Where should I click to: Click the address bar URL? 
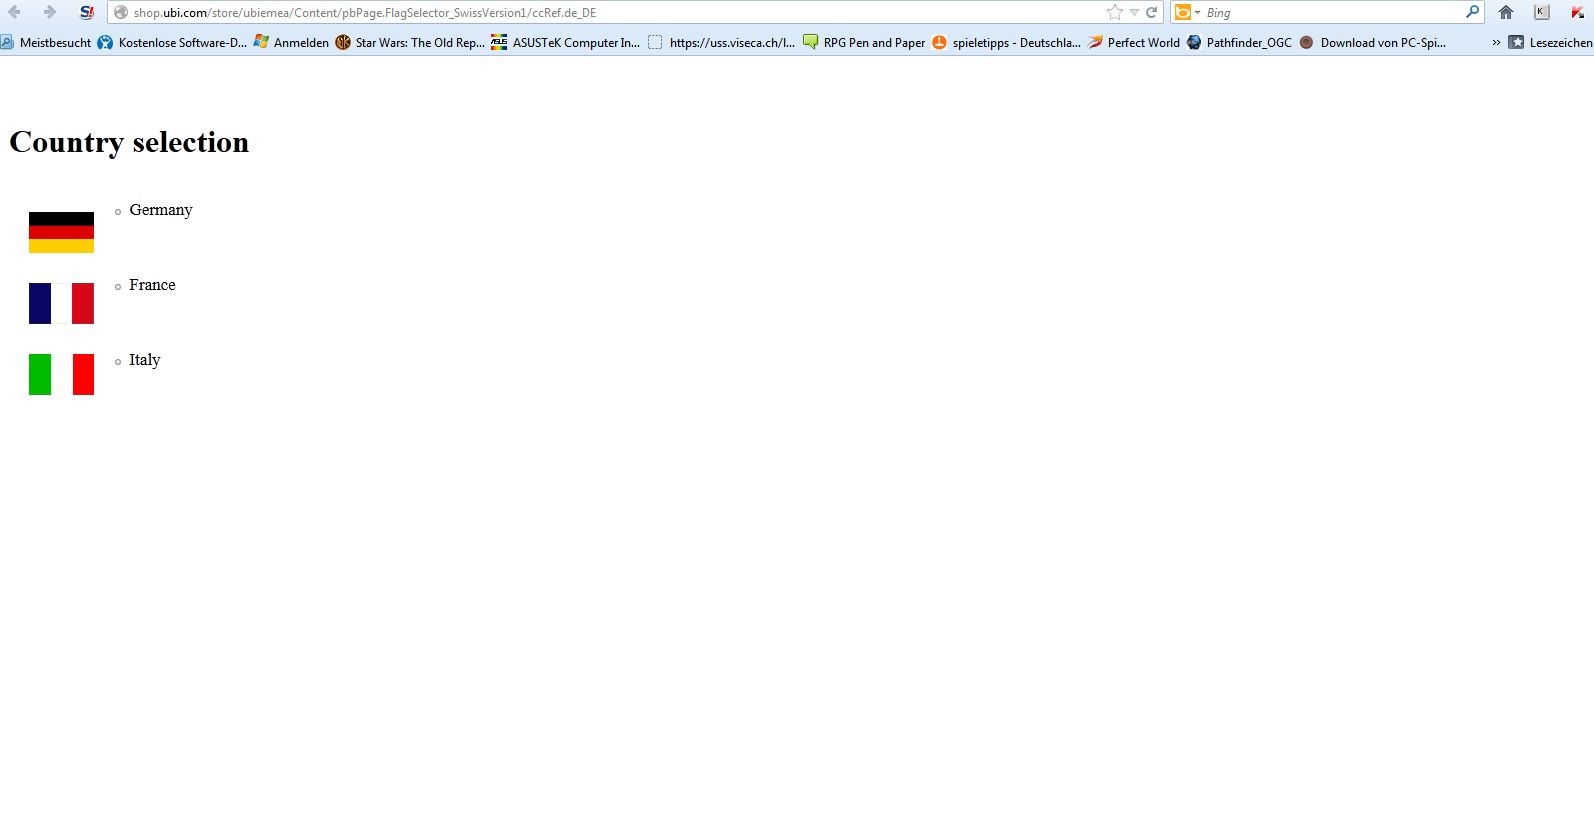click(x=364, y=13)
